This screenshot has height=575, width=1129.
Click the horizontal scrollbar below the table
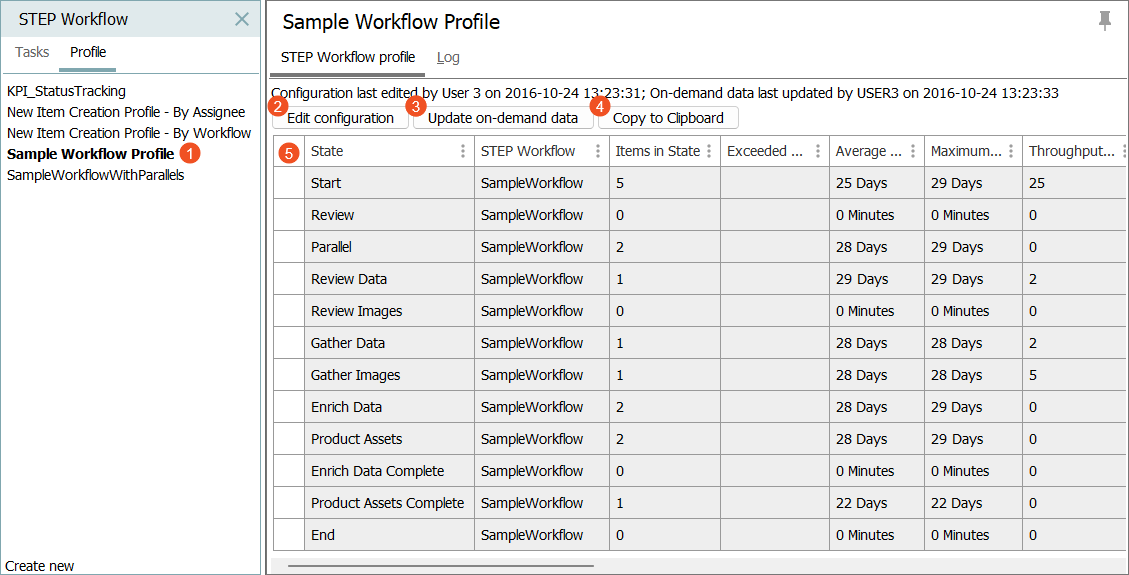click(x=441, y=565)
